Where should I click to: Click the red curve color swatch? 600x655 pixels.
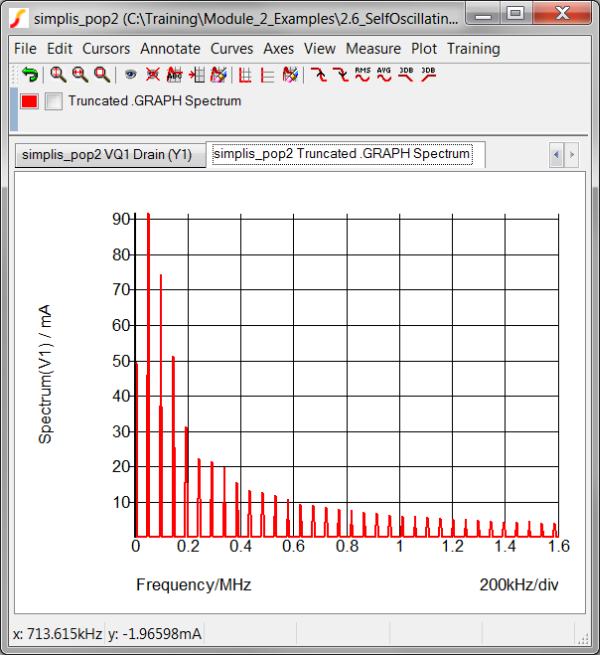click(30, 101)
